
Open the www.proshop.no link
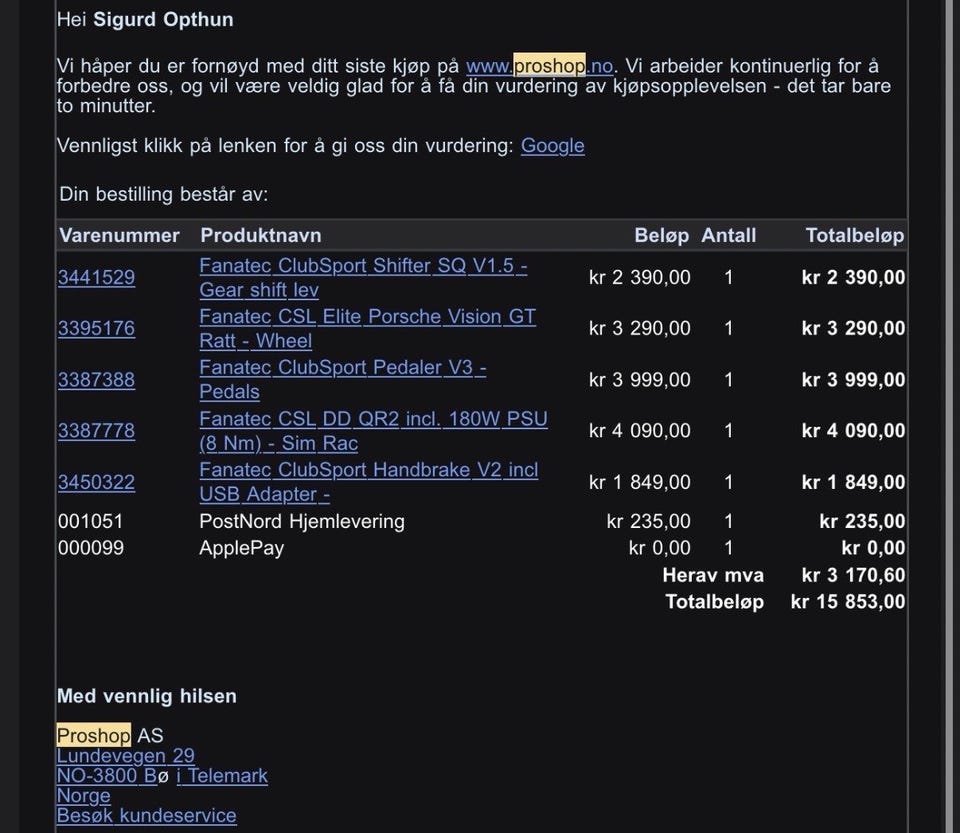click(x=539, y=65)
